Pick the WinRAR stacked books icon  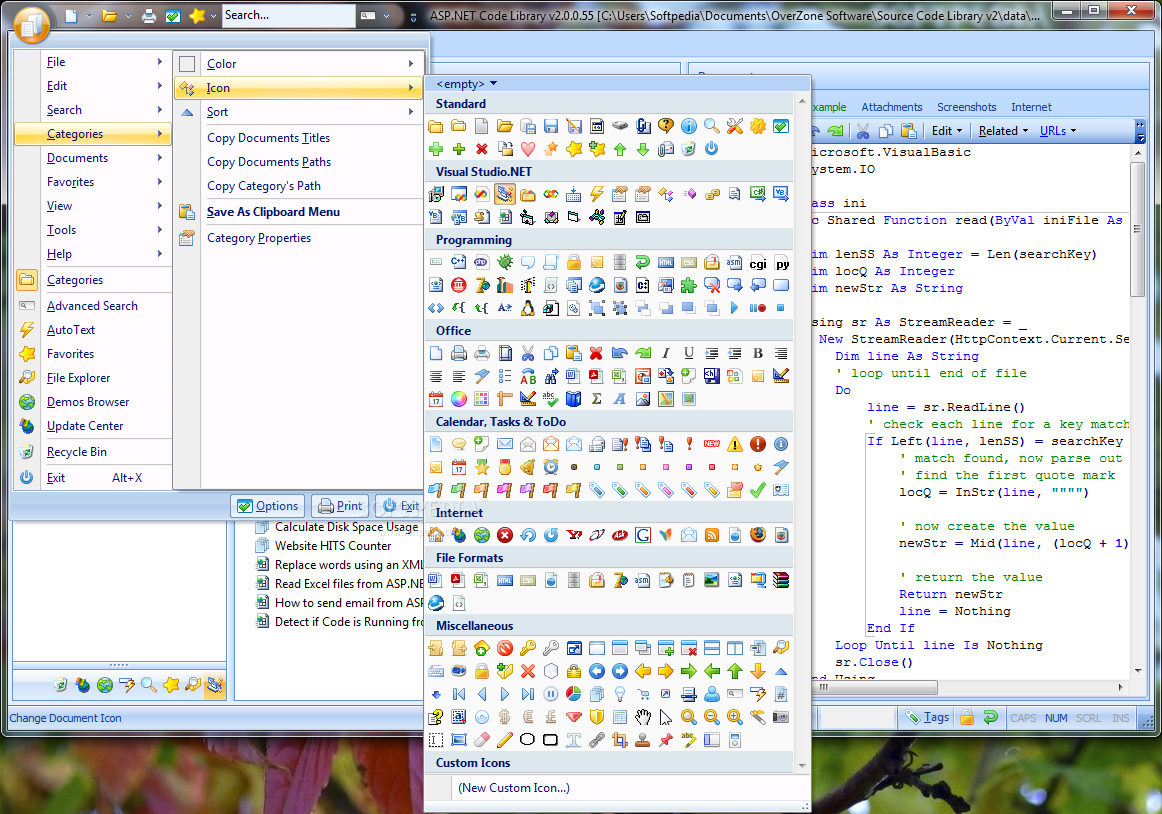coord(781,580)
